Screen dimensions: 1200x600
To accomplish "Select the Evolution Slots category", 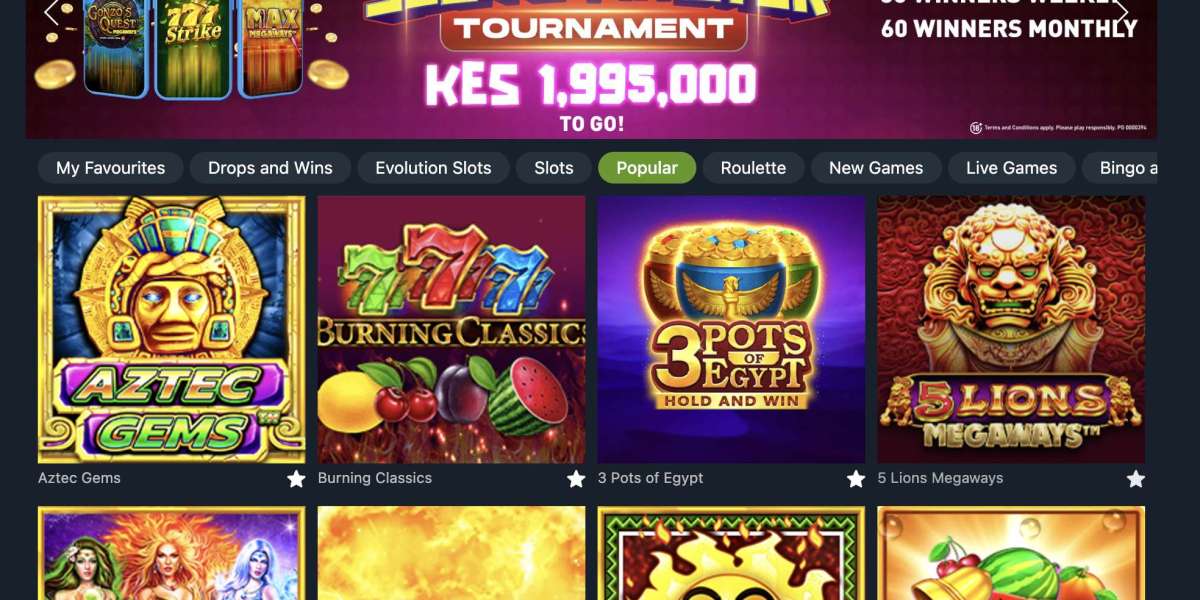I will pos(433,168).
